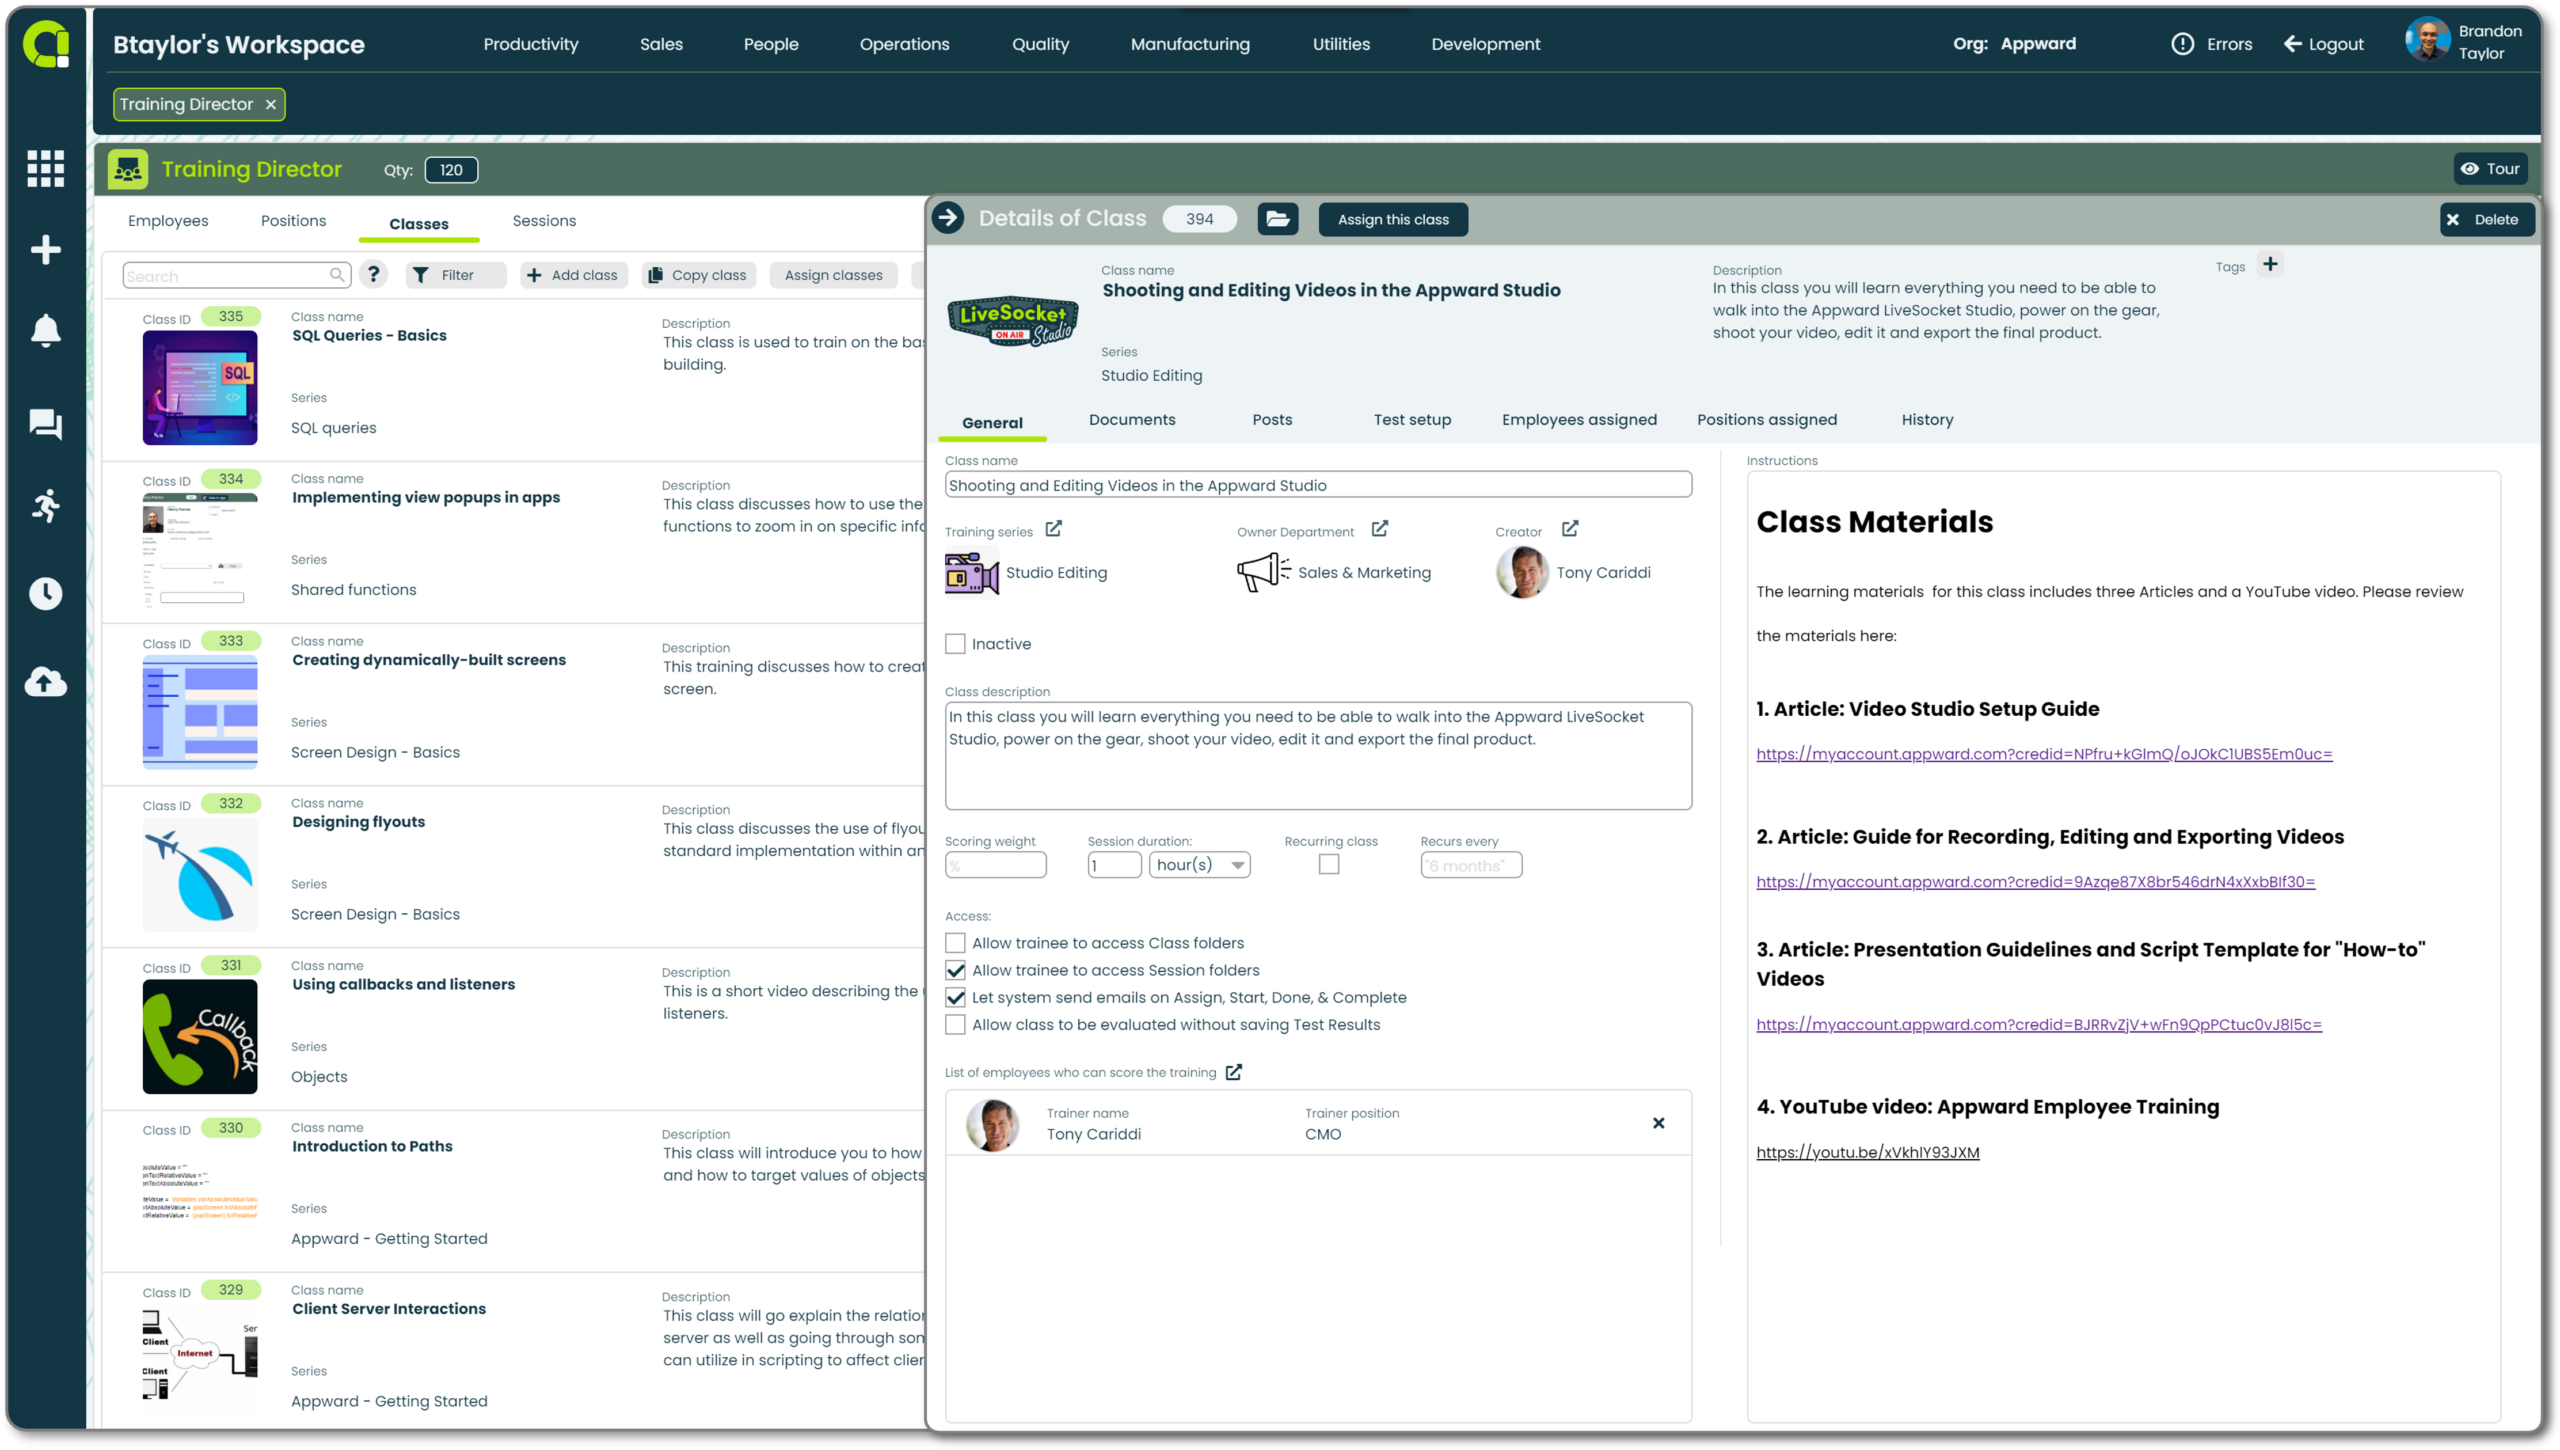Screen dimensions: 2560x1450
Task: Open Owner Department external link icon
Action: pos(1379,529)
